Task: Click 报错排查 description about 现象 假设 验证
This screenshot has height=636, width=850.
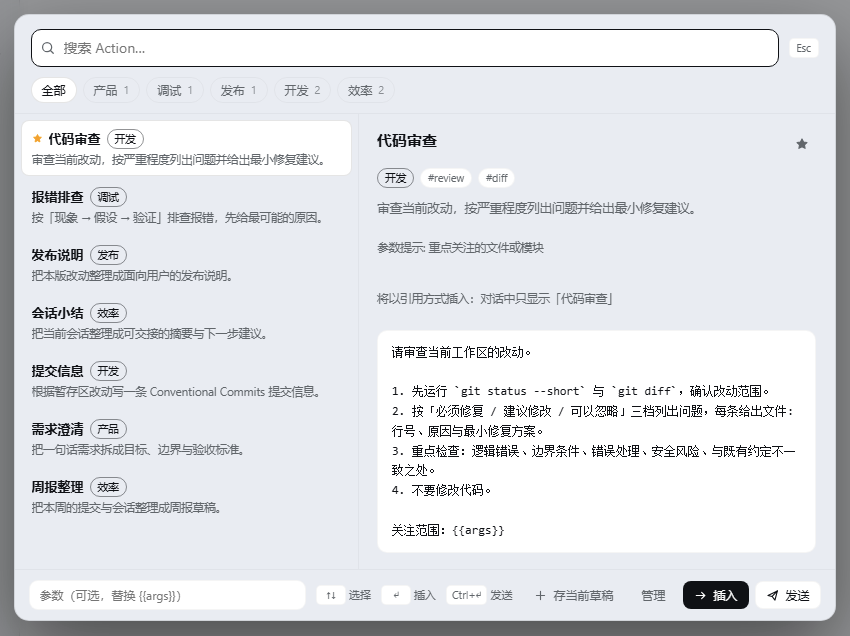Action: coord(178,217)
